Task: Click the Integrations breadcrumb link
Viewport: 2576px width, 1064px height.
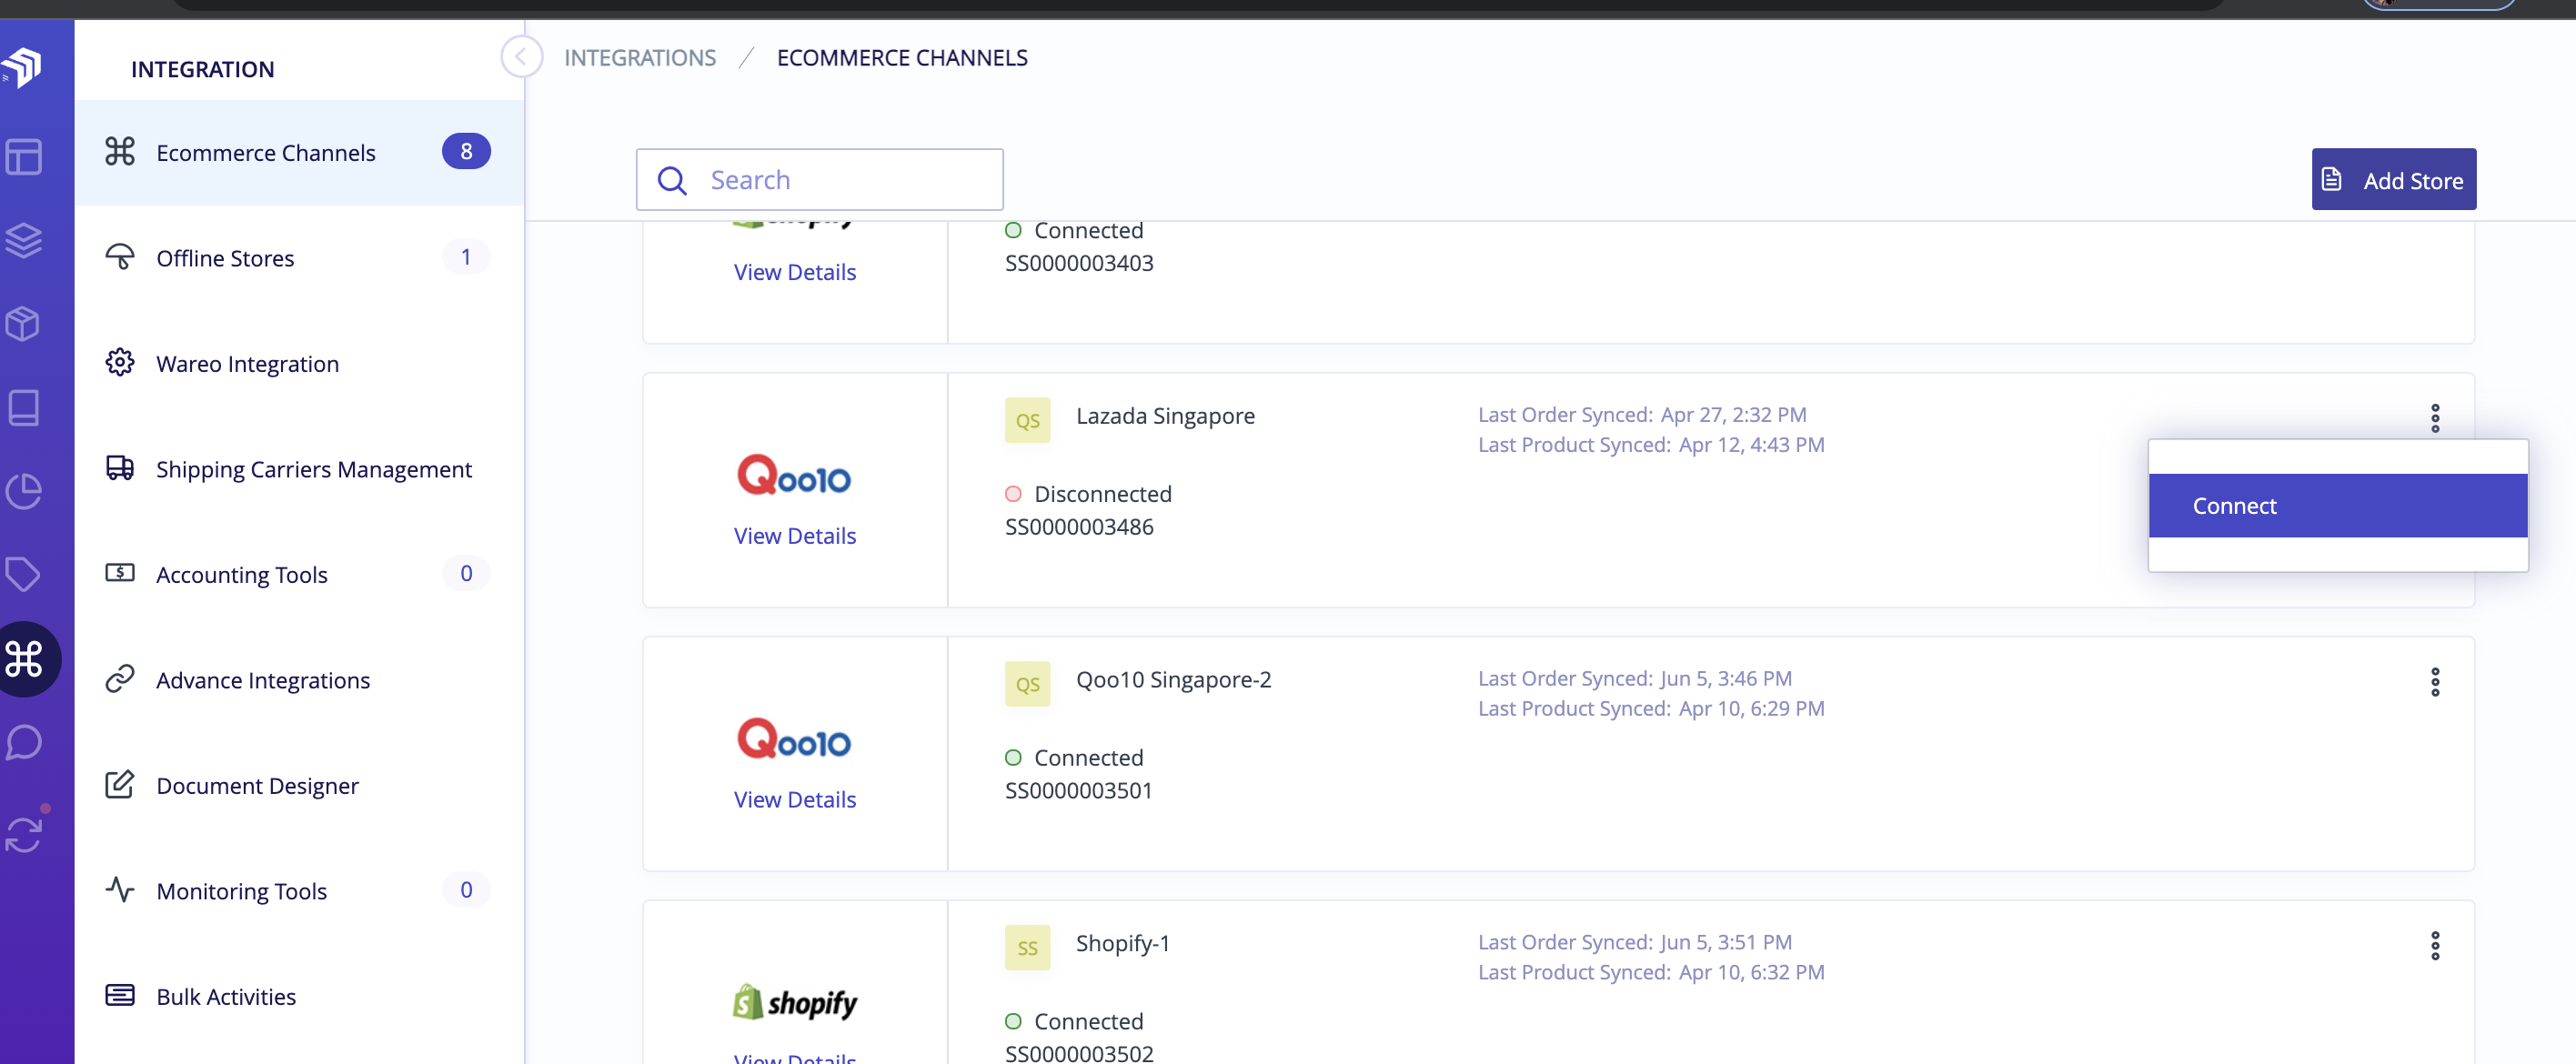Action: tap(640, 58)
